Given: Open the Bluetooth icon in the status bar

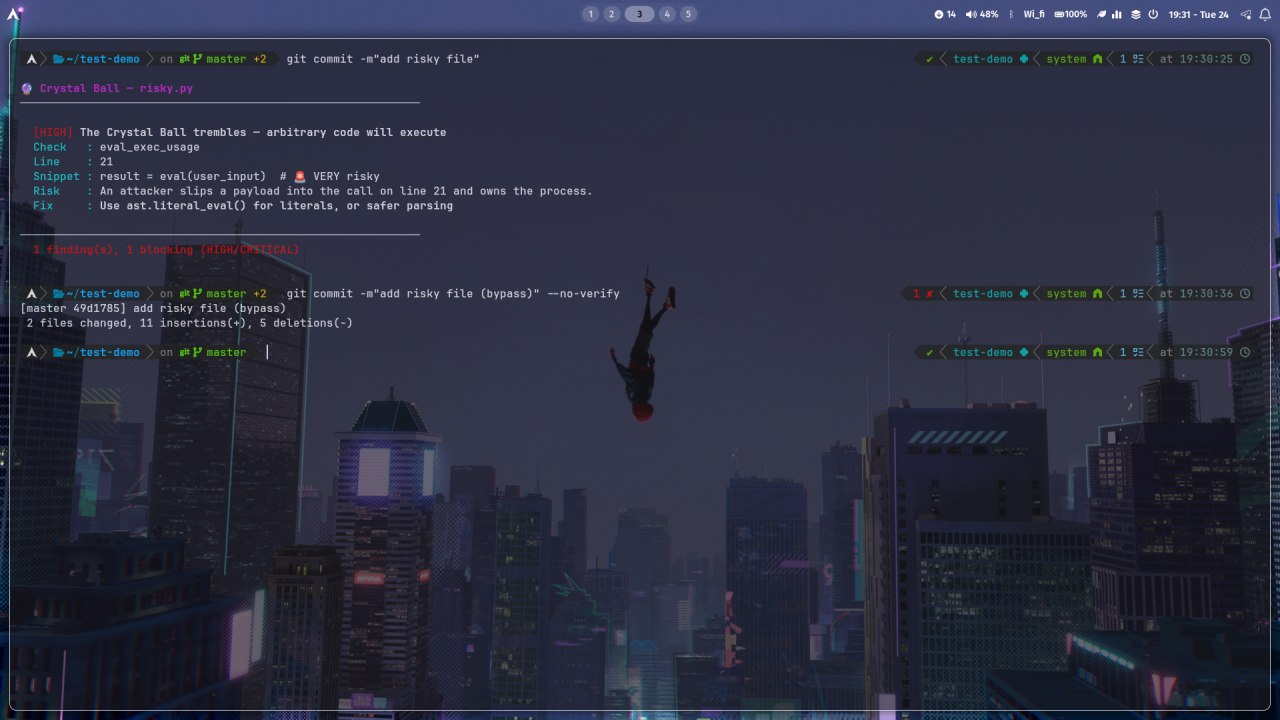Looking at the screenshot, I should click(1011, 14).
